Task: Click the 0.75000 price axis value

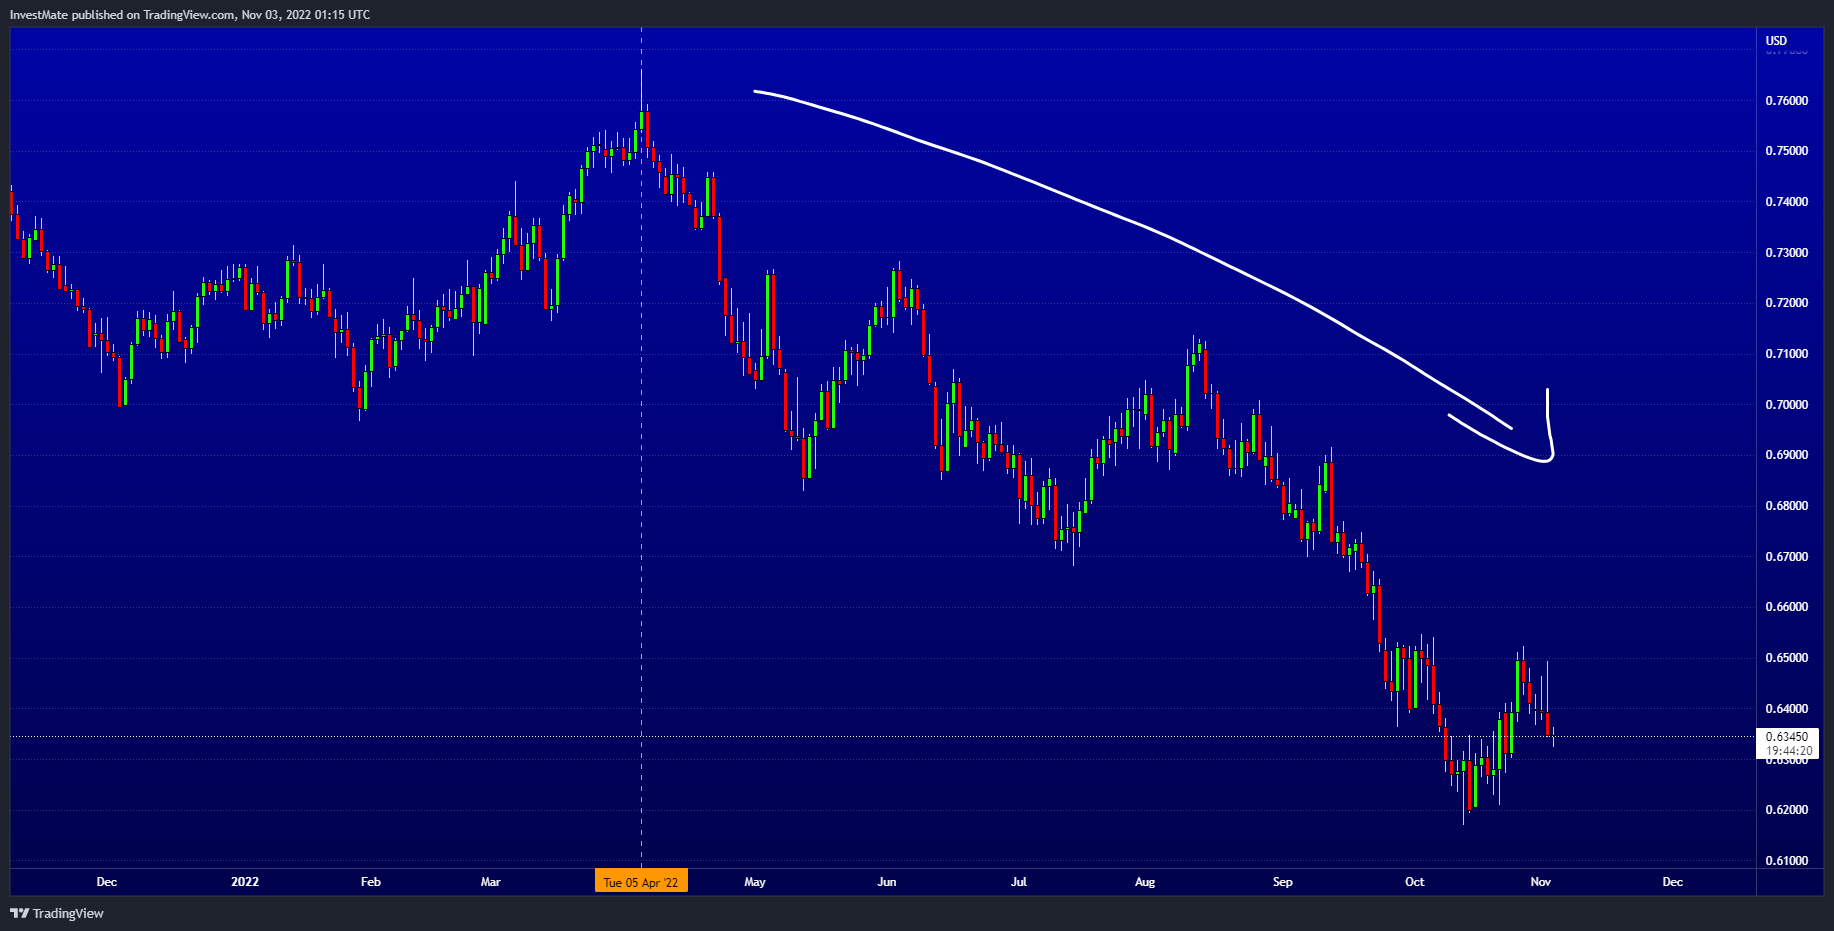Action: pyautogui.click(x=1787, y=151)
